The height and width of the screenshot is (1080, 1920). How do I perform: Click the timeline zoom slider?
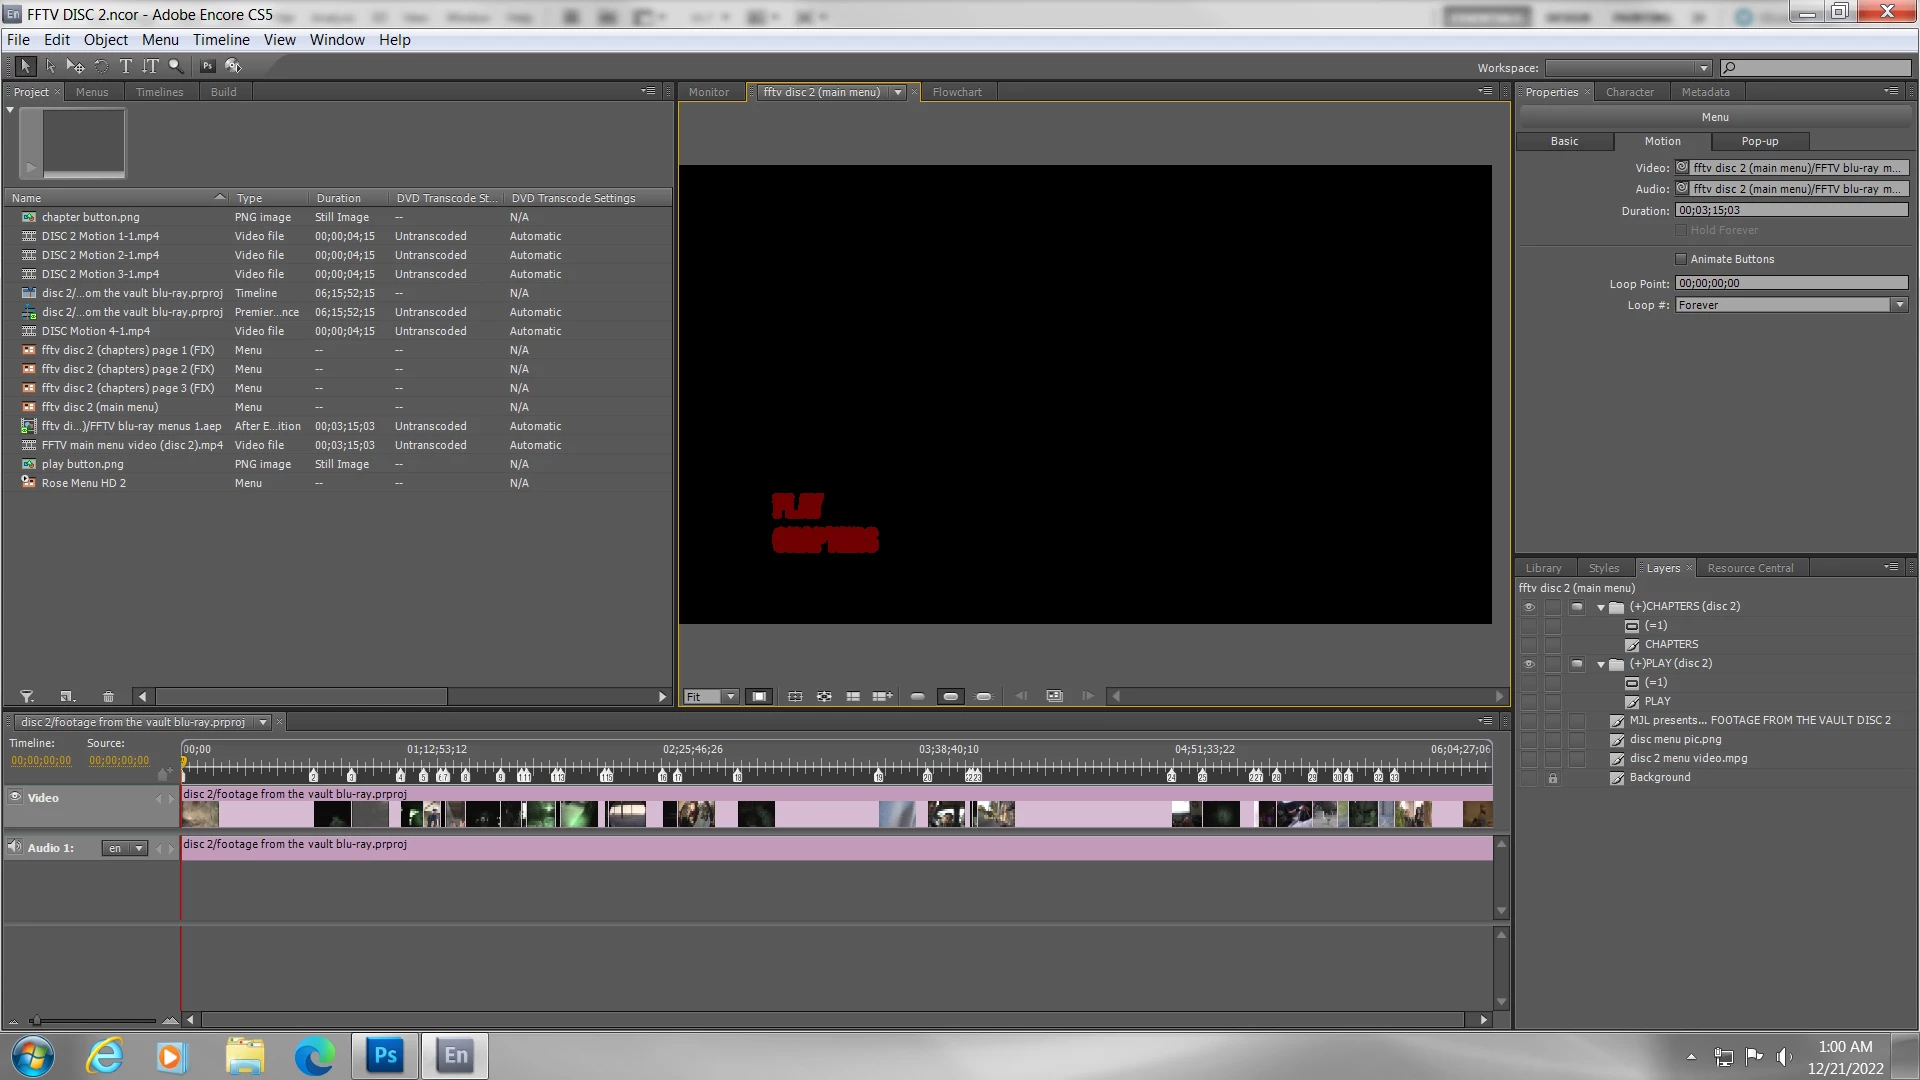coord(35,1020)
